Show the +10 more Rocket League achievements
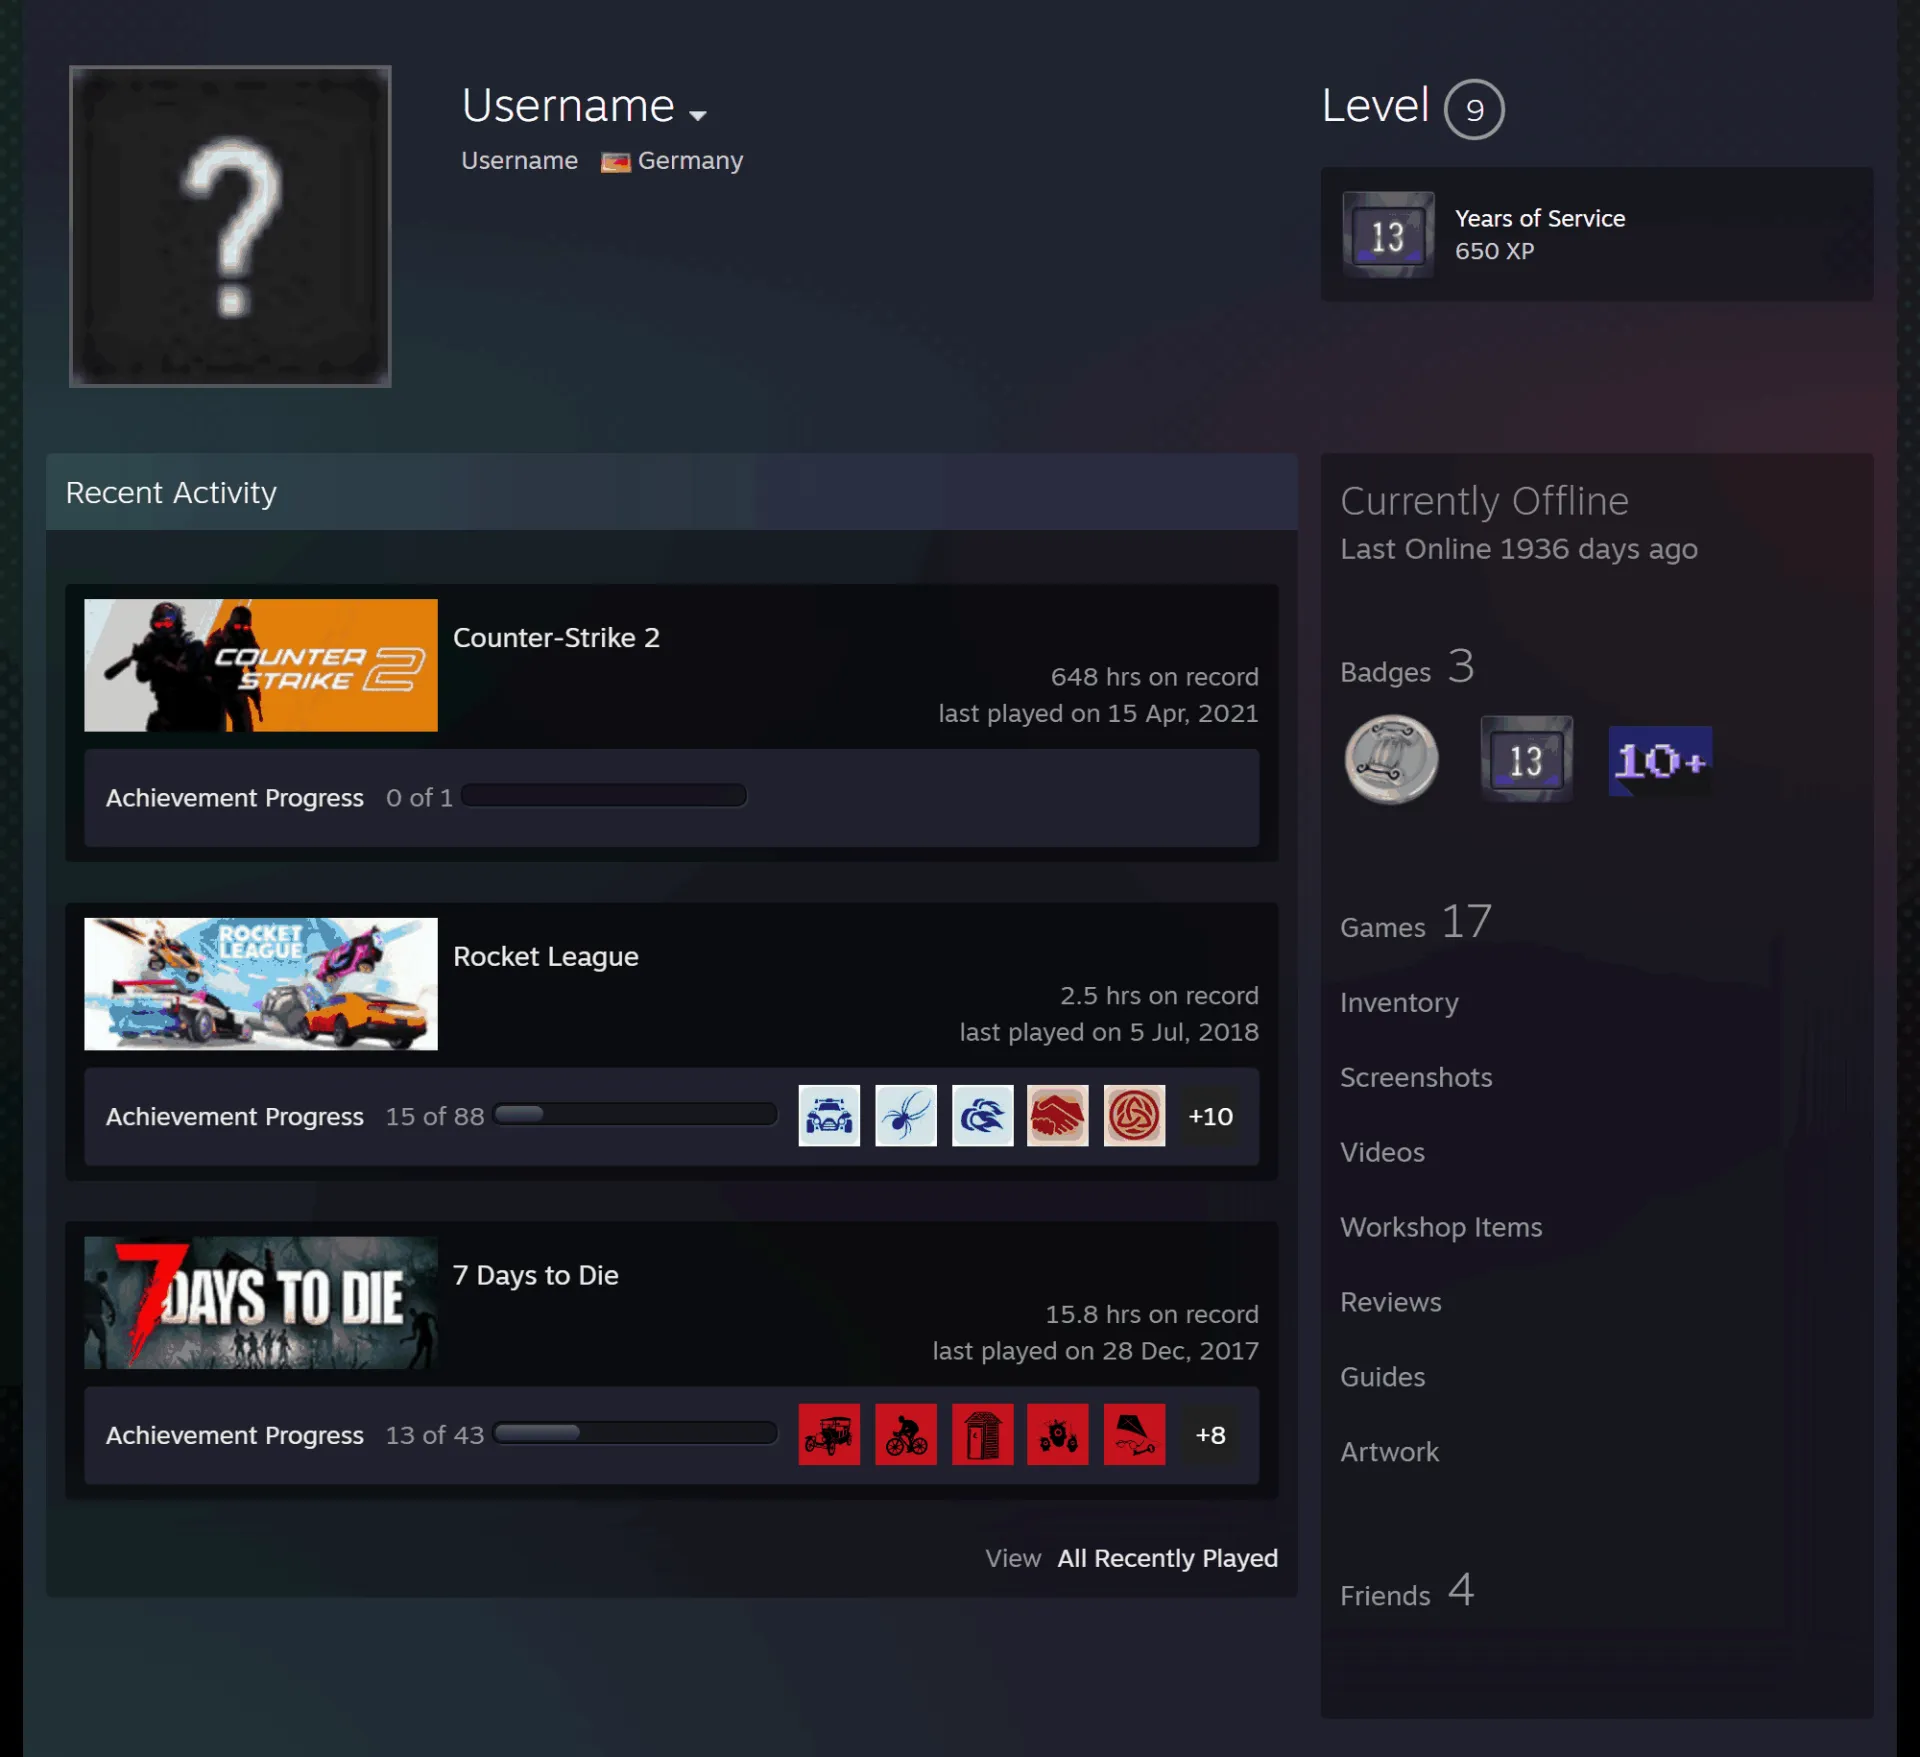Viewport: 1920px width, 1757px height. coord(1210,1116)
